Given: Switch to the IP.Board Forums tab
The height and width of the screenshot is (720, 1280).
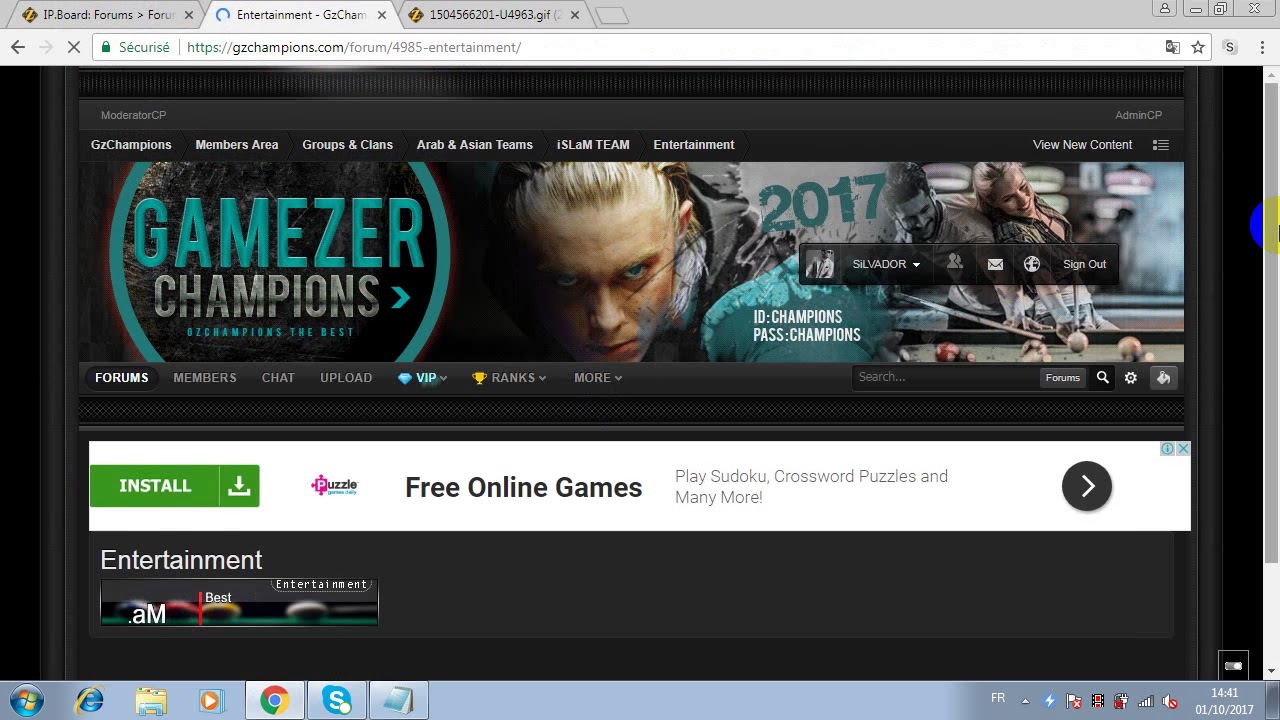Looking at the screenshot, I should 108,15.
